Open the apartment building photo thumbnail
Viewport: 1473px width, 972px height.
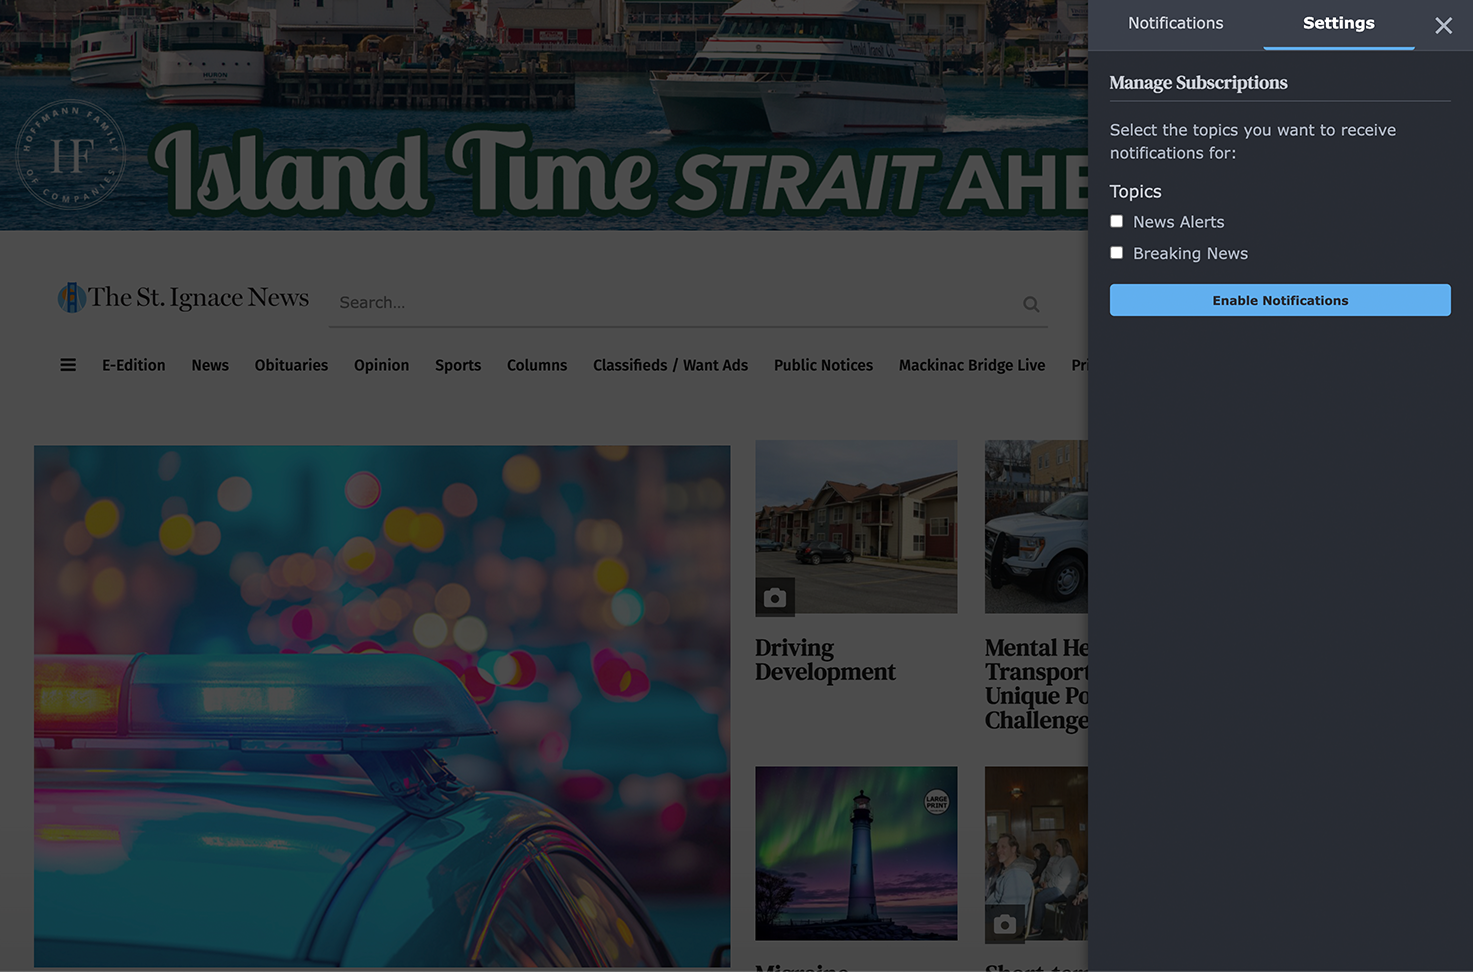click(856, 527)
